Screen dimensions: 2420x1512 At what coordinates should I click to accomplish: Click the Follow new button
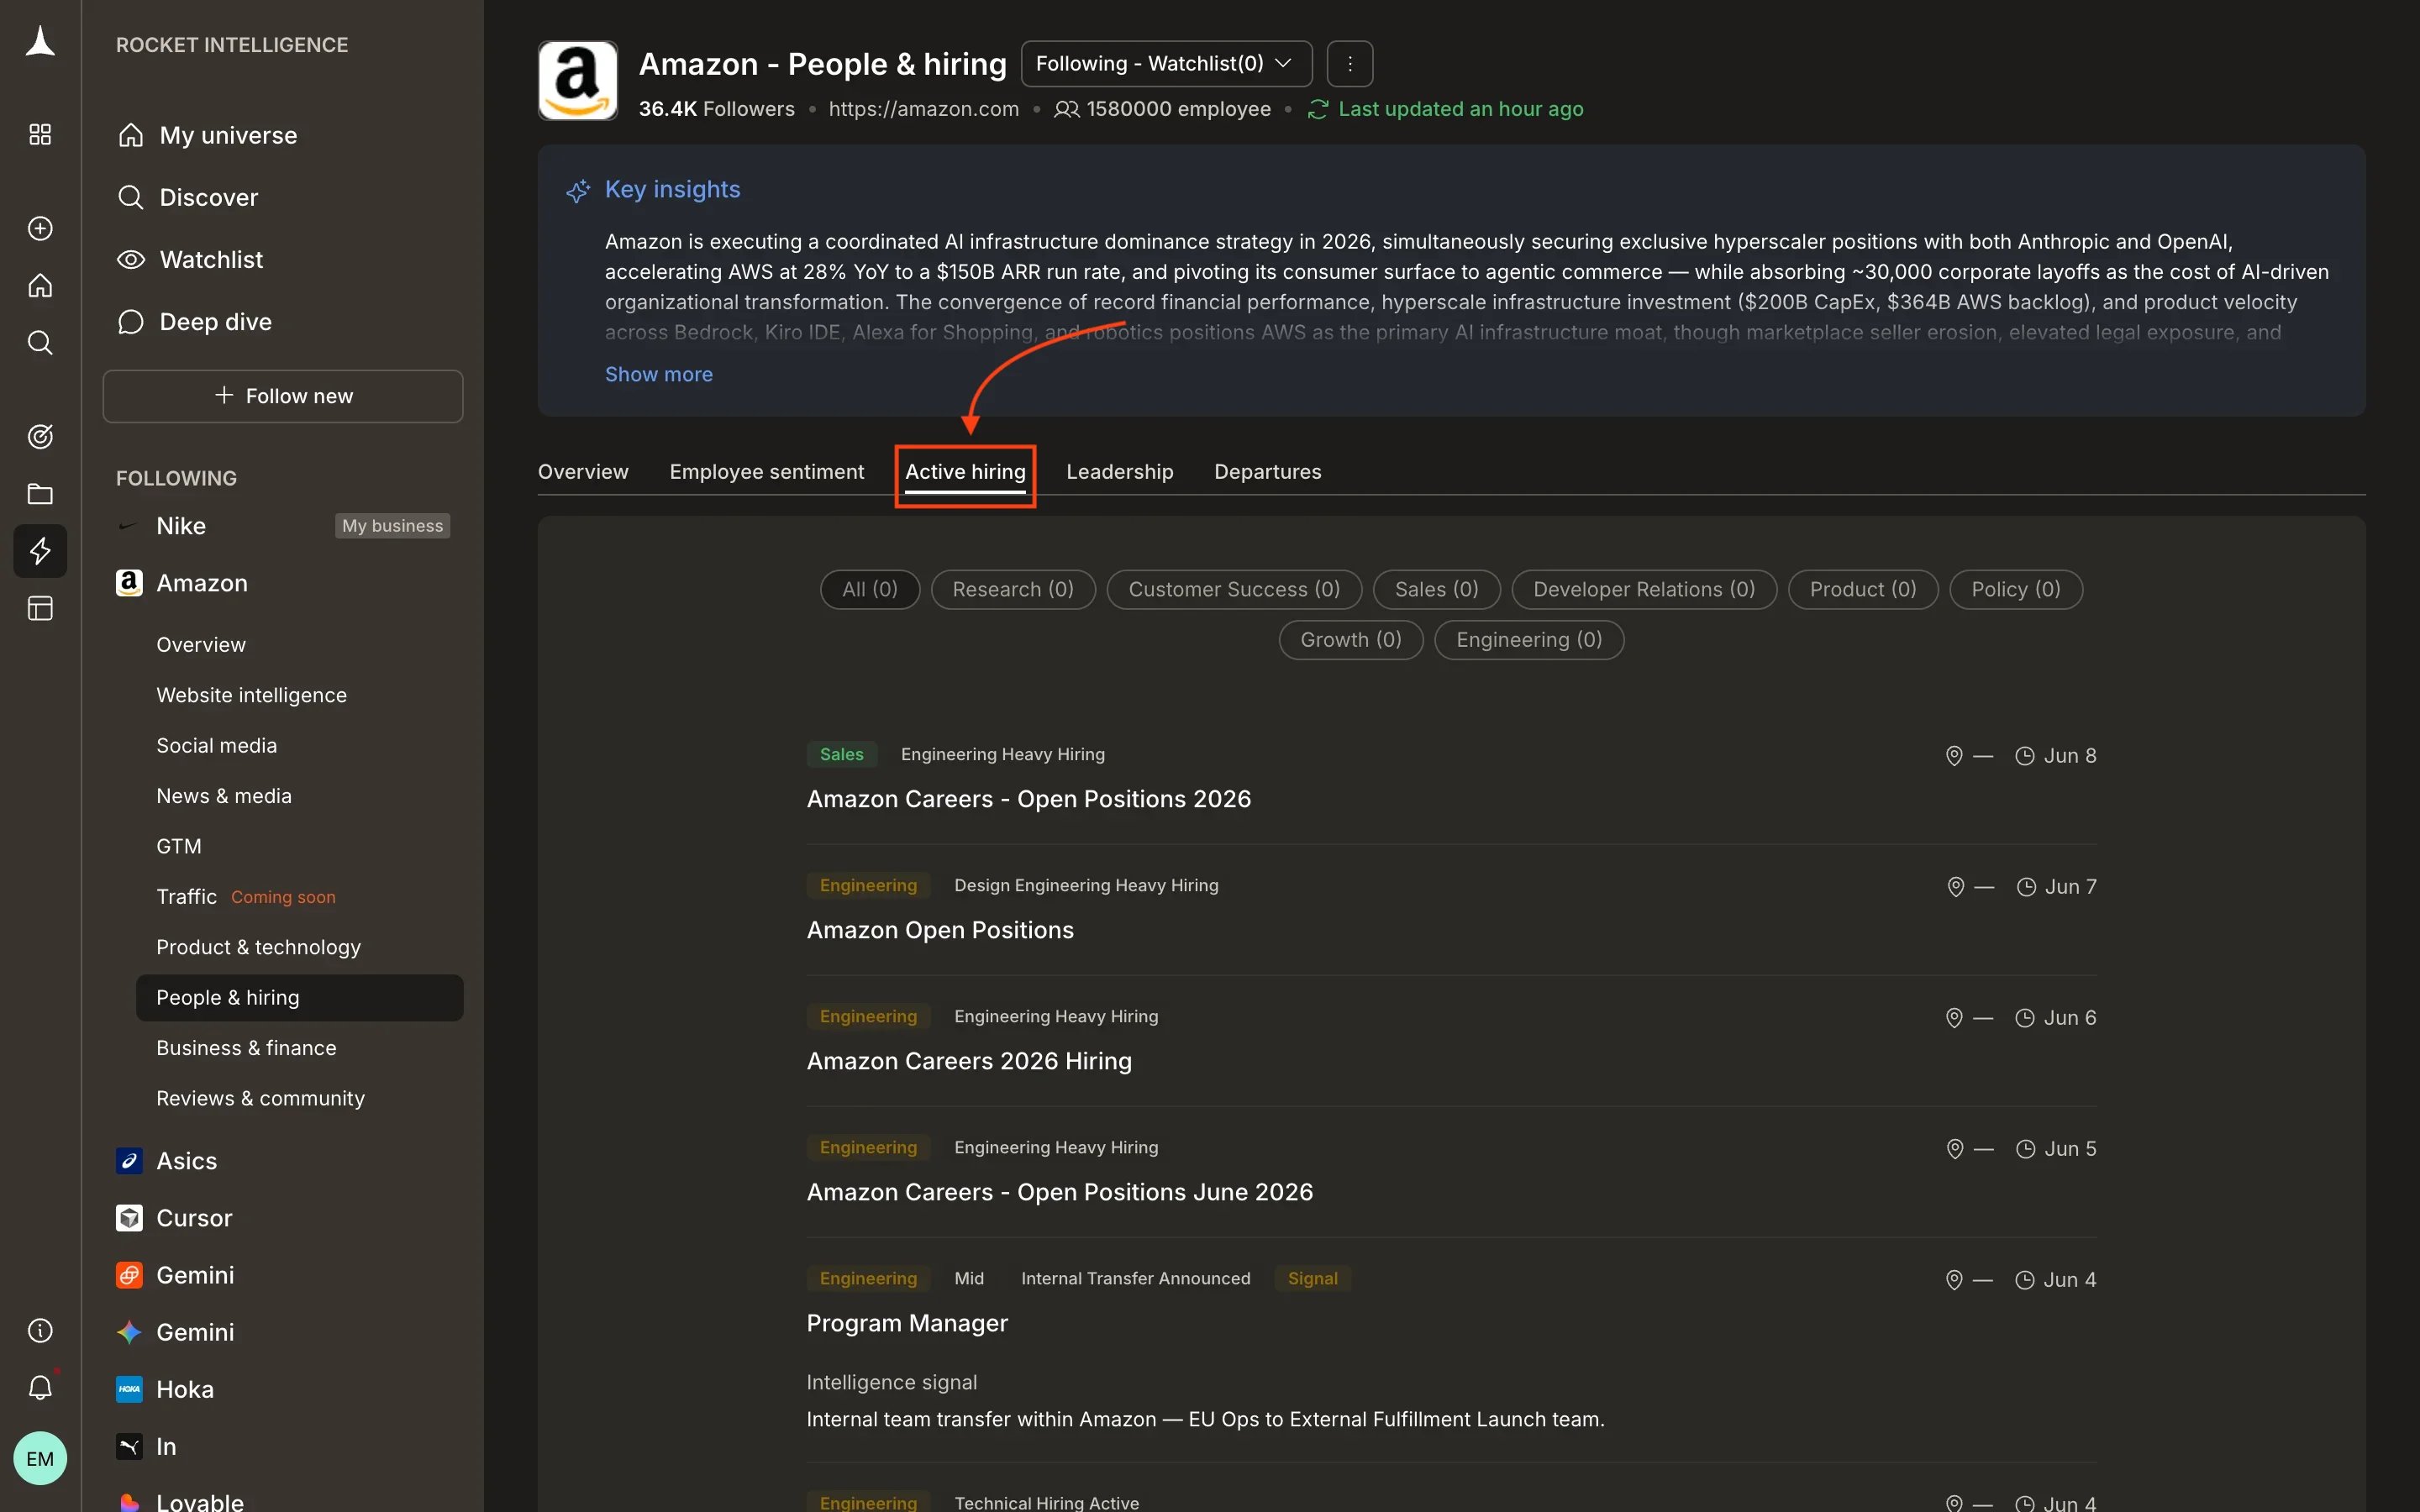tap(283, 396)
